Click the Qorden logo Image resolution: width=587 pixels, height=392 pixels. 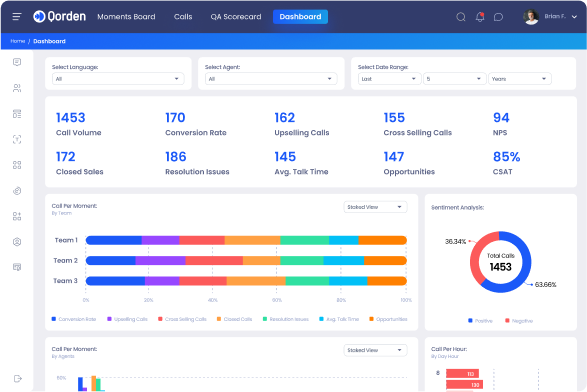click(60, 16)
